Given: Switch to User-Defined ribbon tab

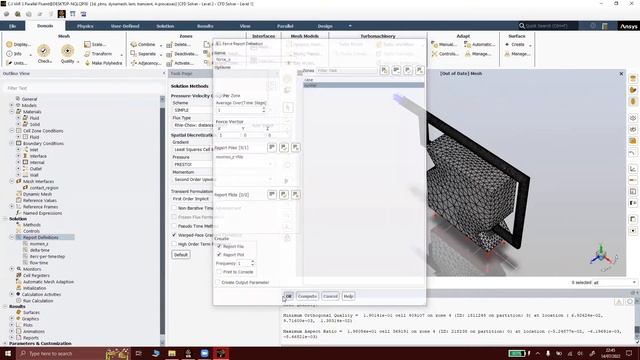Looking at the screenshot, I should [125, 26].
